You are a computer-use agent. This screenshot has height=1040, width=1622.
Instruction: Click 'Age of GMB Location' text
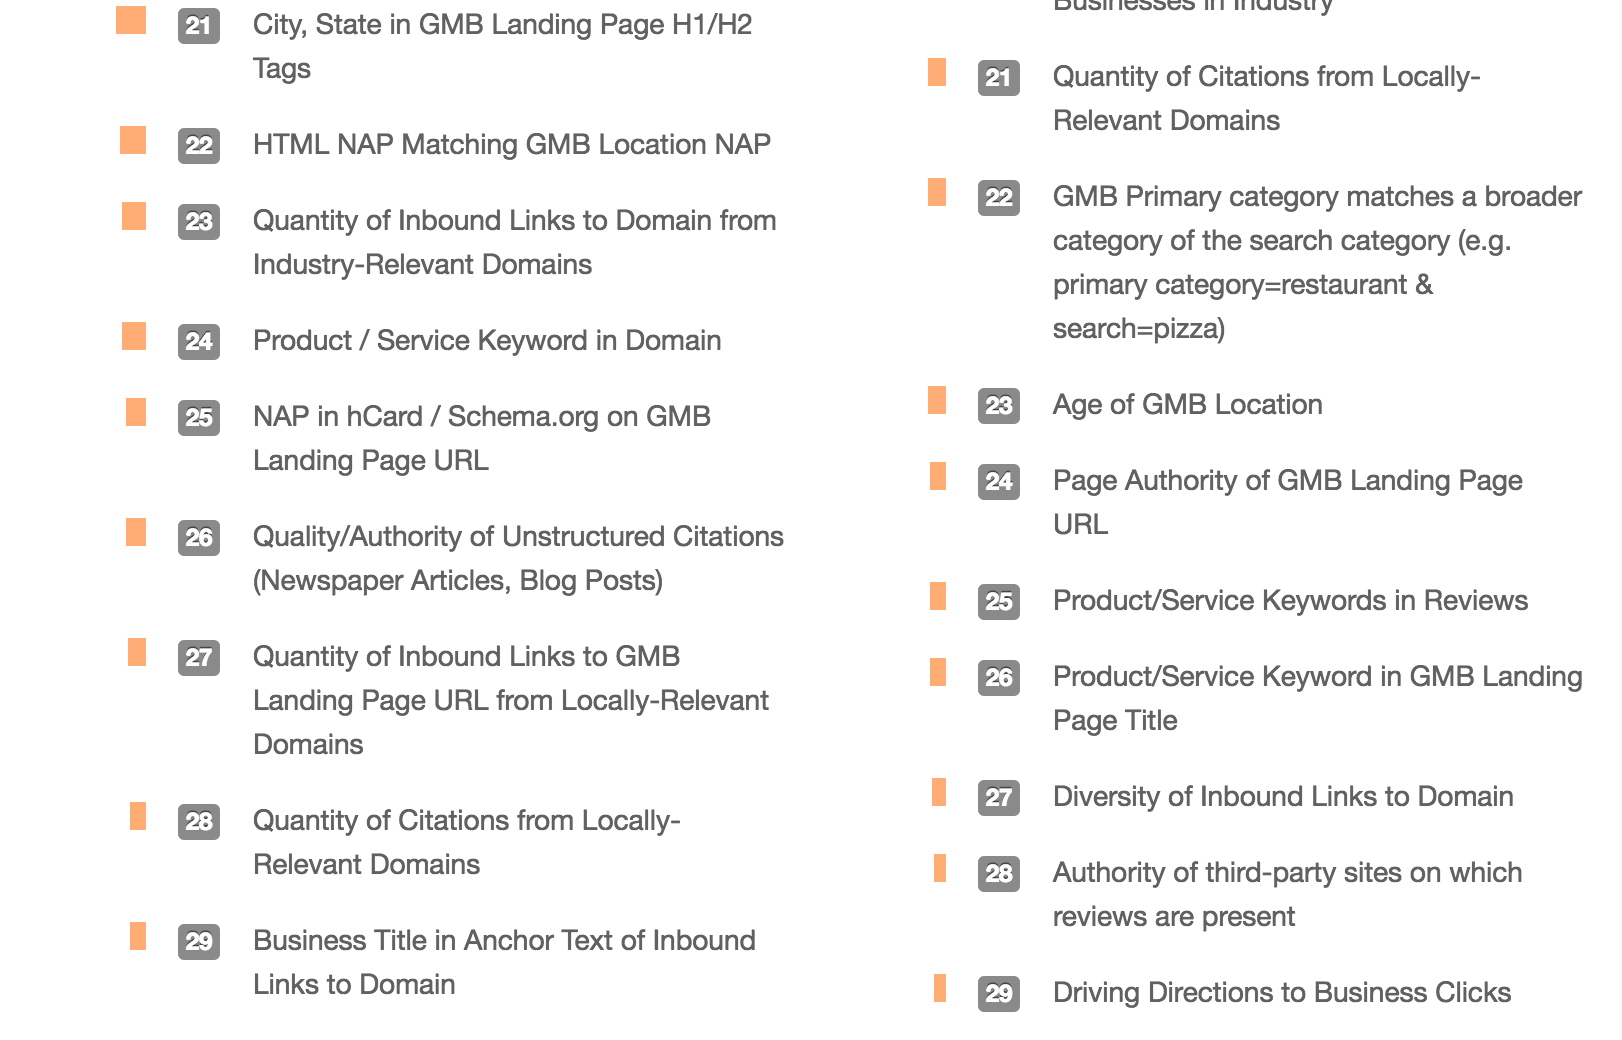click(1187, 404)
